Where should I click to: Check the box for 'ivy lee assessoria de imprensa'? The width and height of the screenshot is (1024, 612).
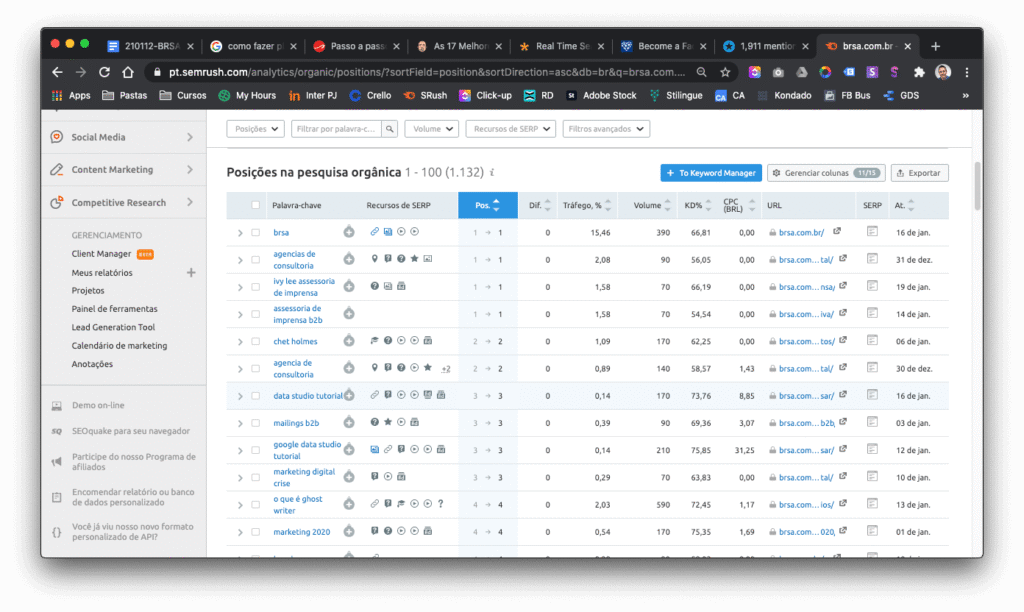[x=255, y=287]
